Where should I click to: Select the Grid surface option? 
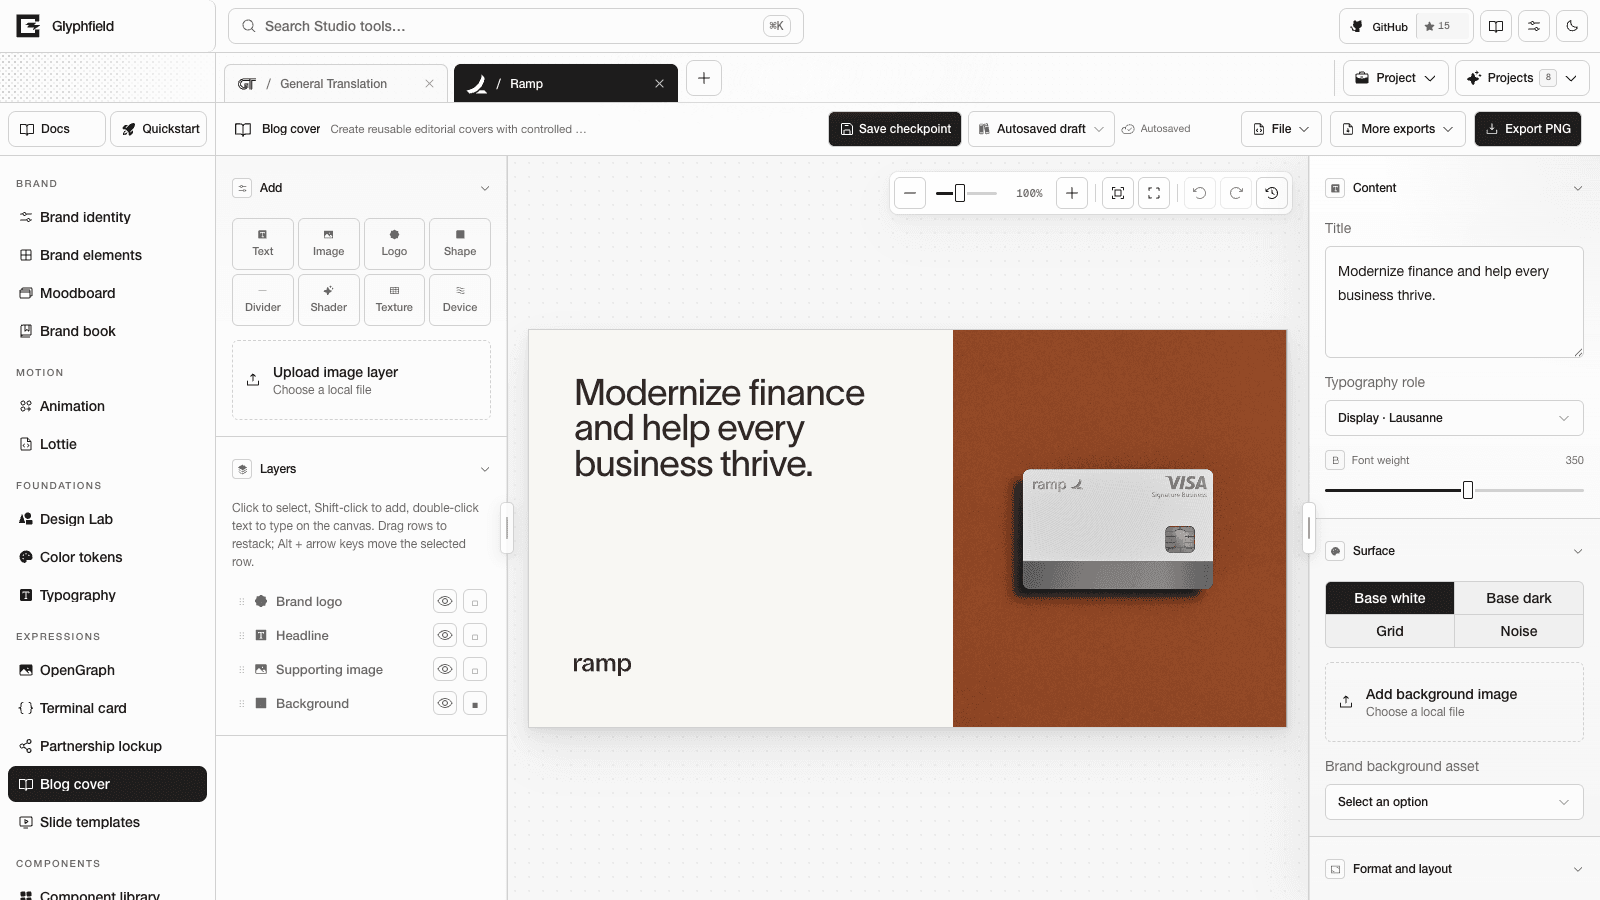click(x=1390, y=631)
